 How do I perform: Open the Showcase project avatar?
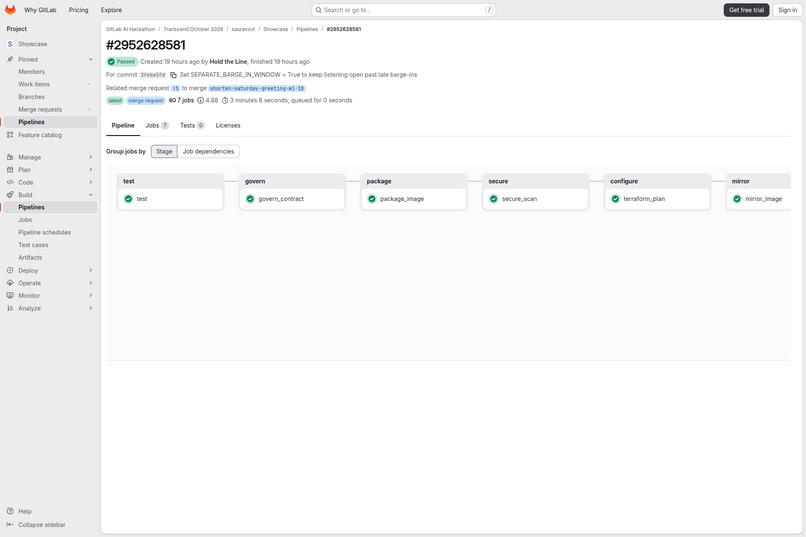coord(10,44)
